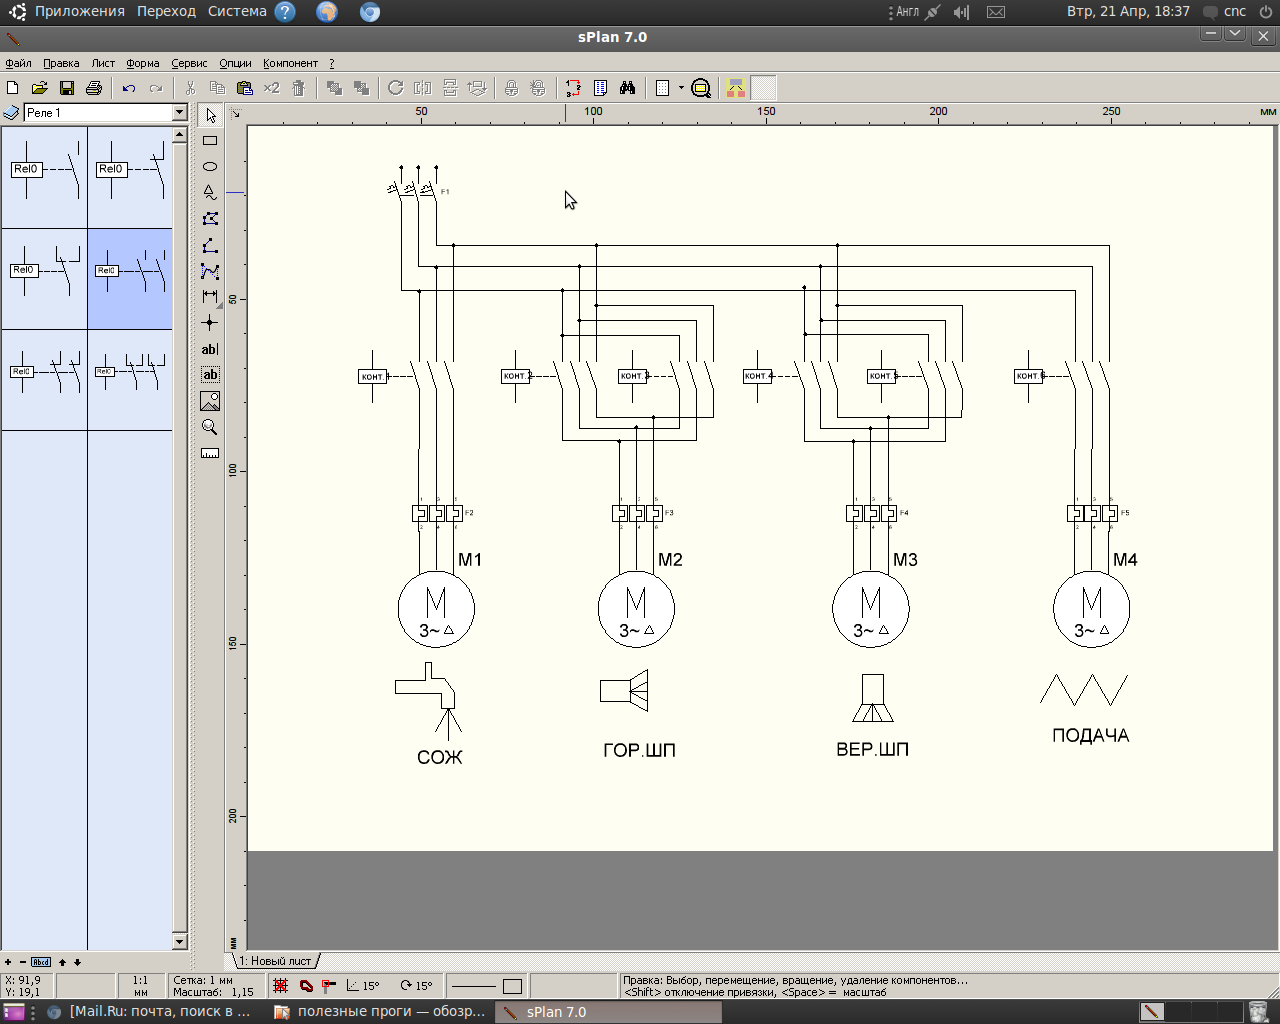Select the Insert Image tool
The height and width of the screenshot is (1024, 1280).
tap(210, 401)
